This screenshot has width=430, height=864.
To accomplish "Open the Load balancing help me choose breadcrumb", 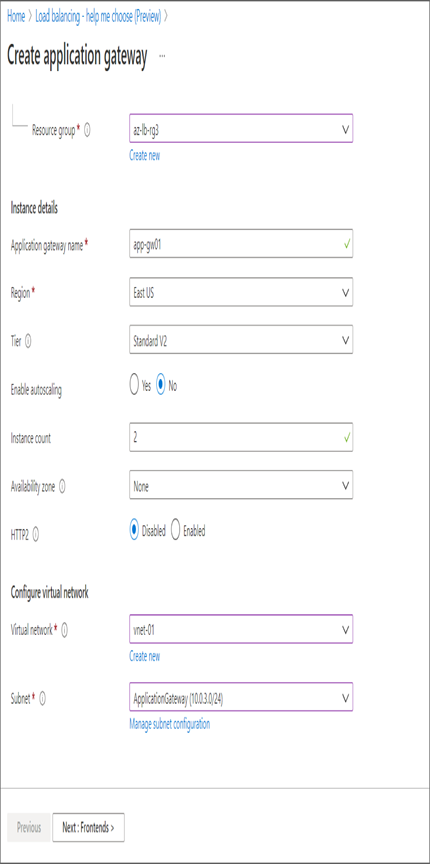I will click(x=98, y=17).
